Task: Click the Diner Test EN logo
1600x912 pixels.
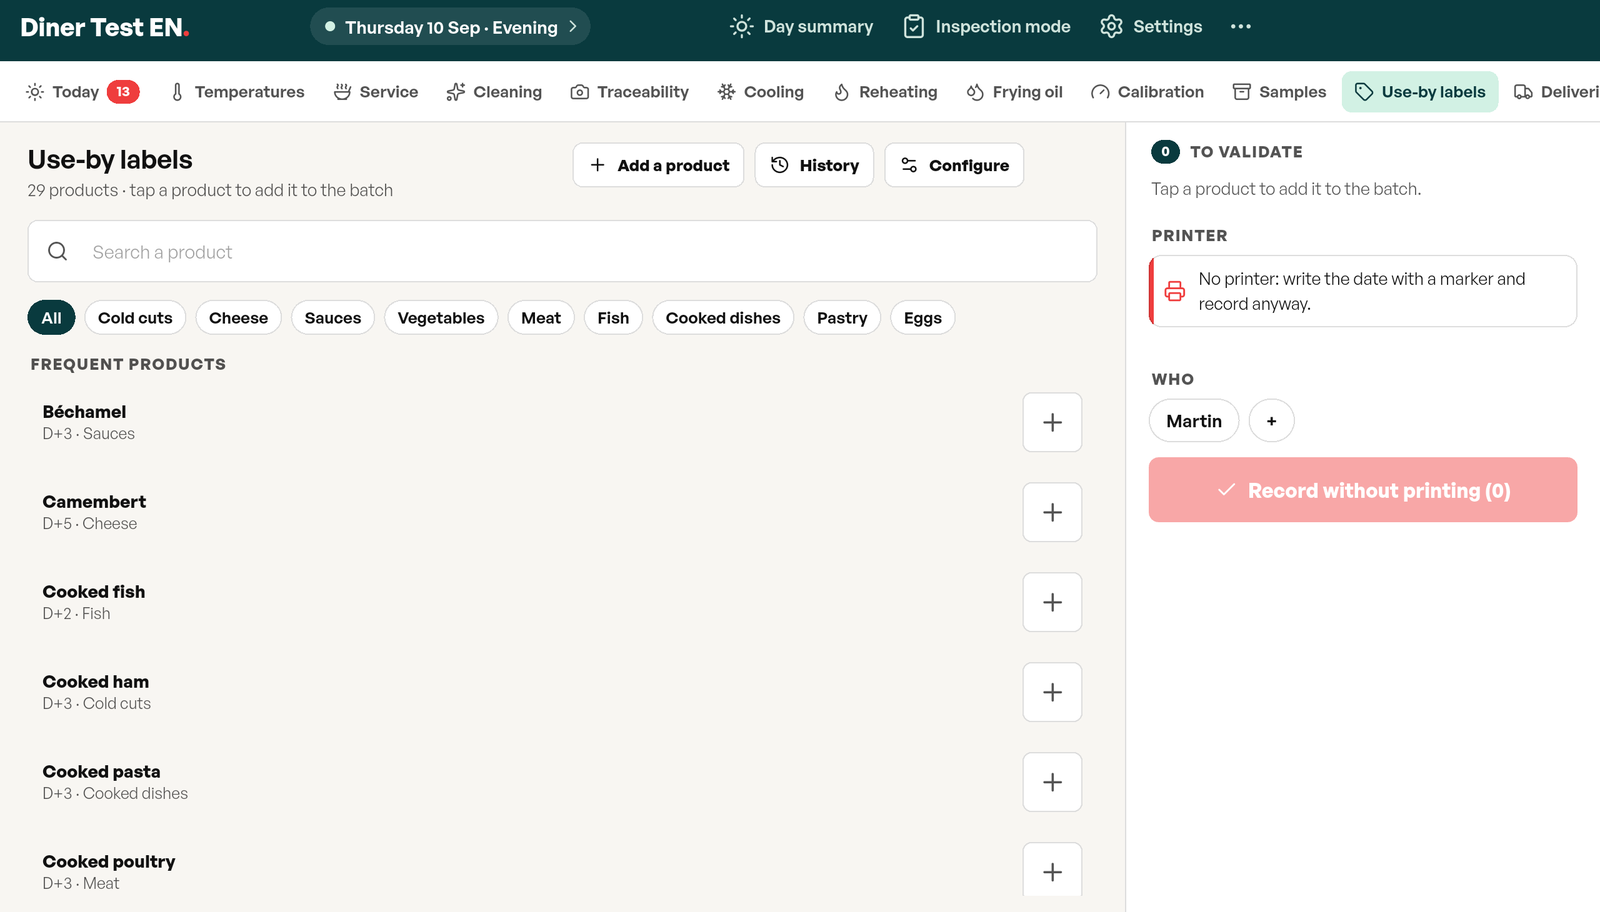Action: tap(105, 27)
